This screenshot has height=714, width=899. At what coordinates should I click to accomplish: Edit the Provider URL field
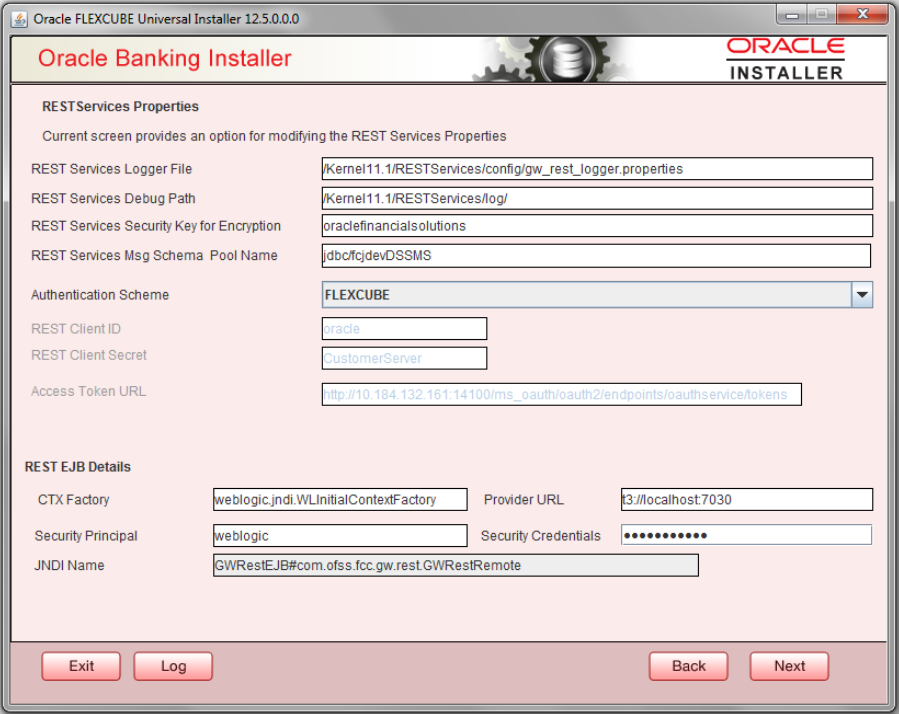click(746, 500)
